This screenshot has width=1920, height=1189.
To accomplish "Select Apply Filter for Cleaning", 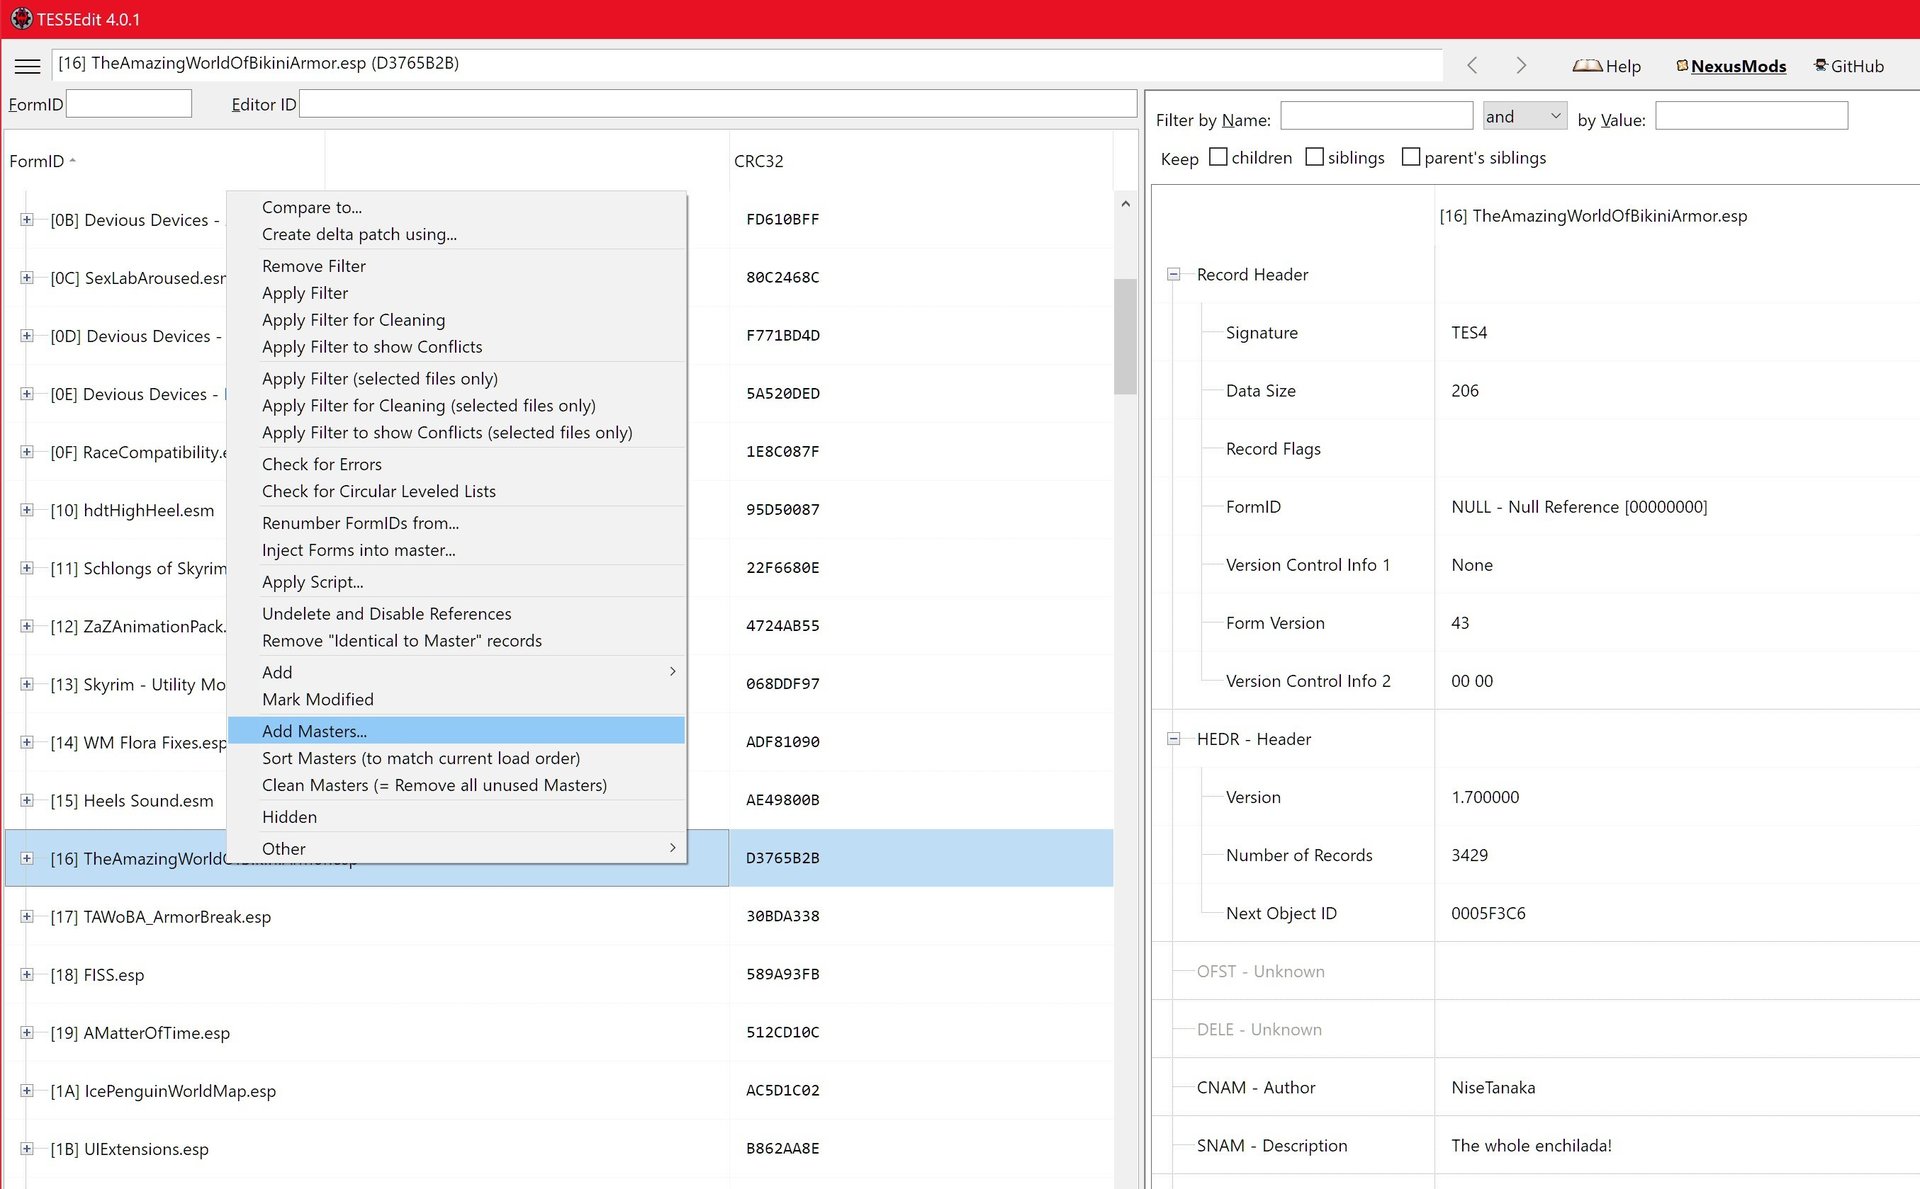I will point(456,320).
